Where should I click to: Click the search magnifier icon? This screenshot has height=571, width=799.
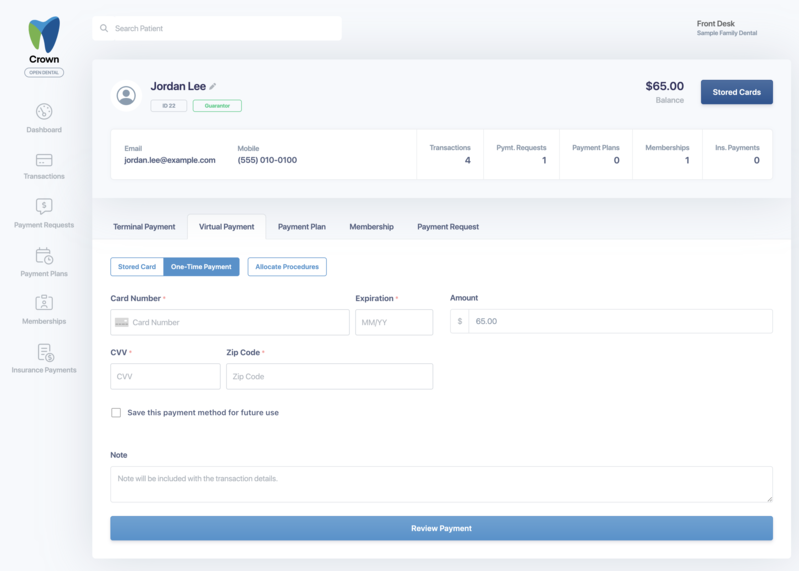pos(104,28)
